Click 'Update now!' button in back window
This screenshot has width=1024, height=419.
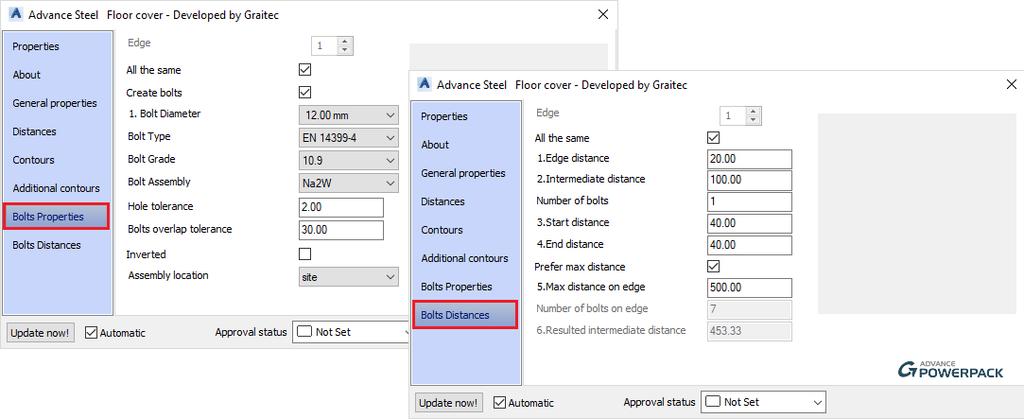40,332
